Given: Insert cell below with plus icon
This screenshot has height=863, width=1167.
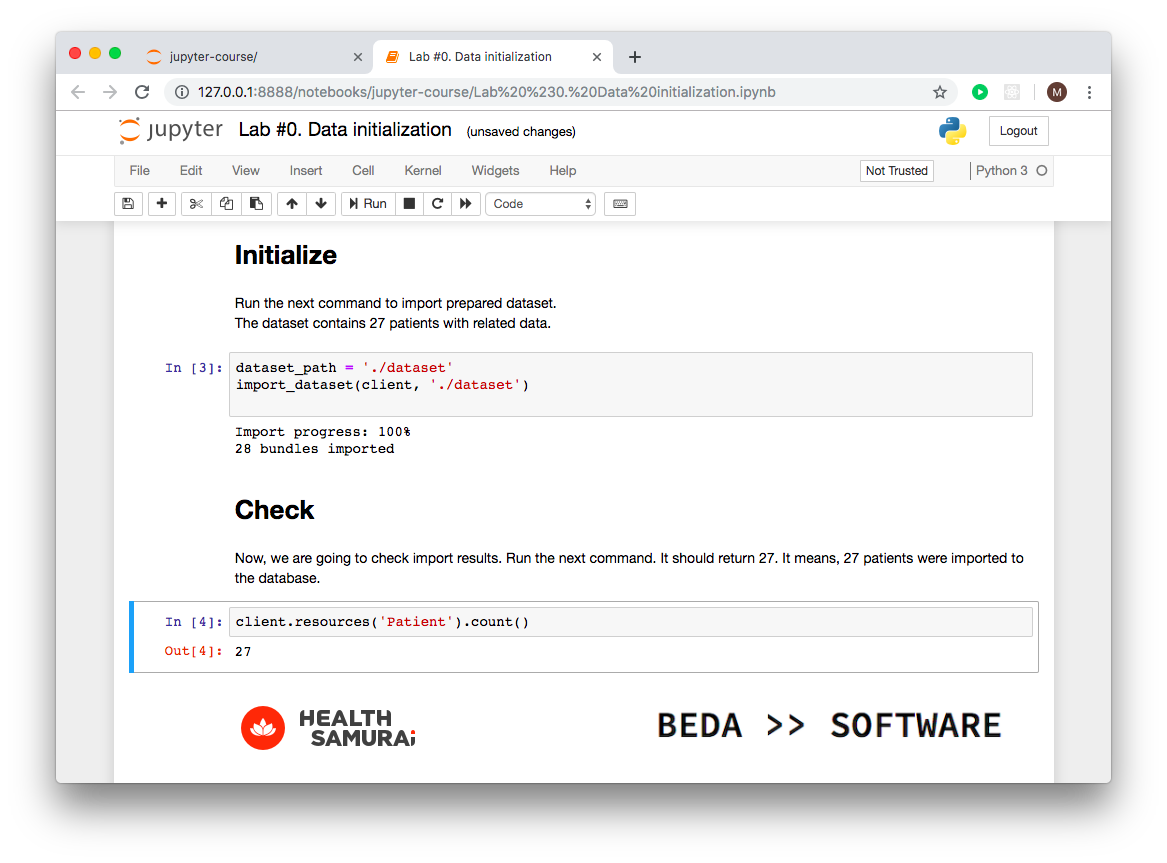Looking at the screenshot, I should (x=162, y=204).
